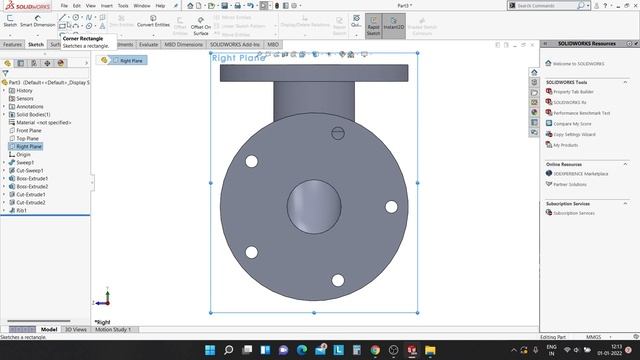This screenshot has height=360, width=640.
Task: Switch to the Features tab
Action: pos(12,44)
